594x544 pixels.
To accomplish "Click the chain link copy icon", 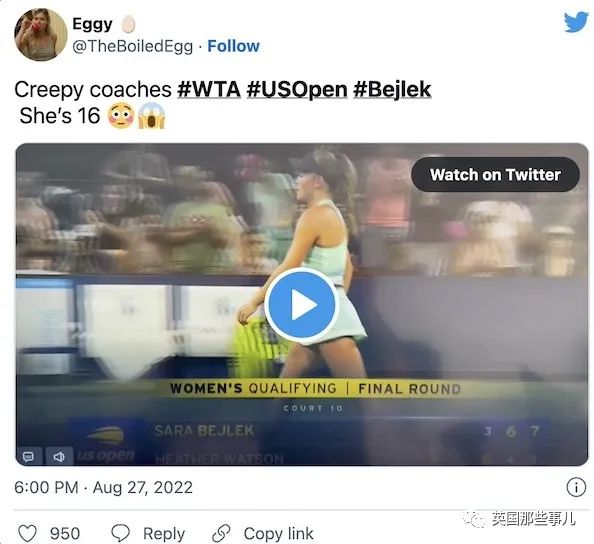I will (x=221, y=533).
